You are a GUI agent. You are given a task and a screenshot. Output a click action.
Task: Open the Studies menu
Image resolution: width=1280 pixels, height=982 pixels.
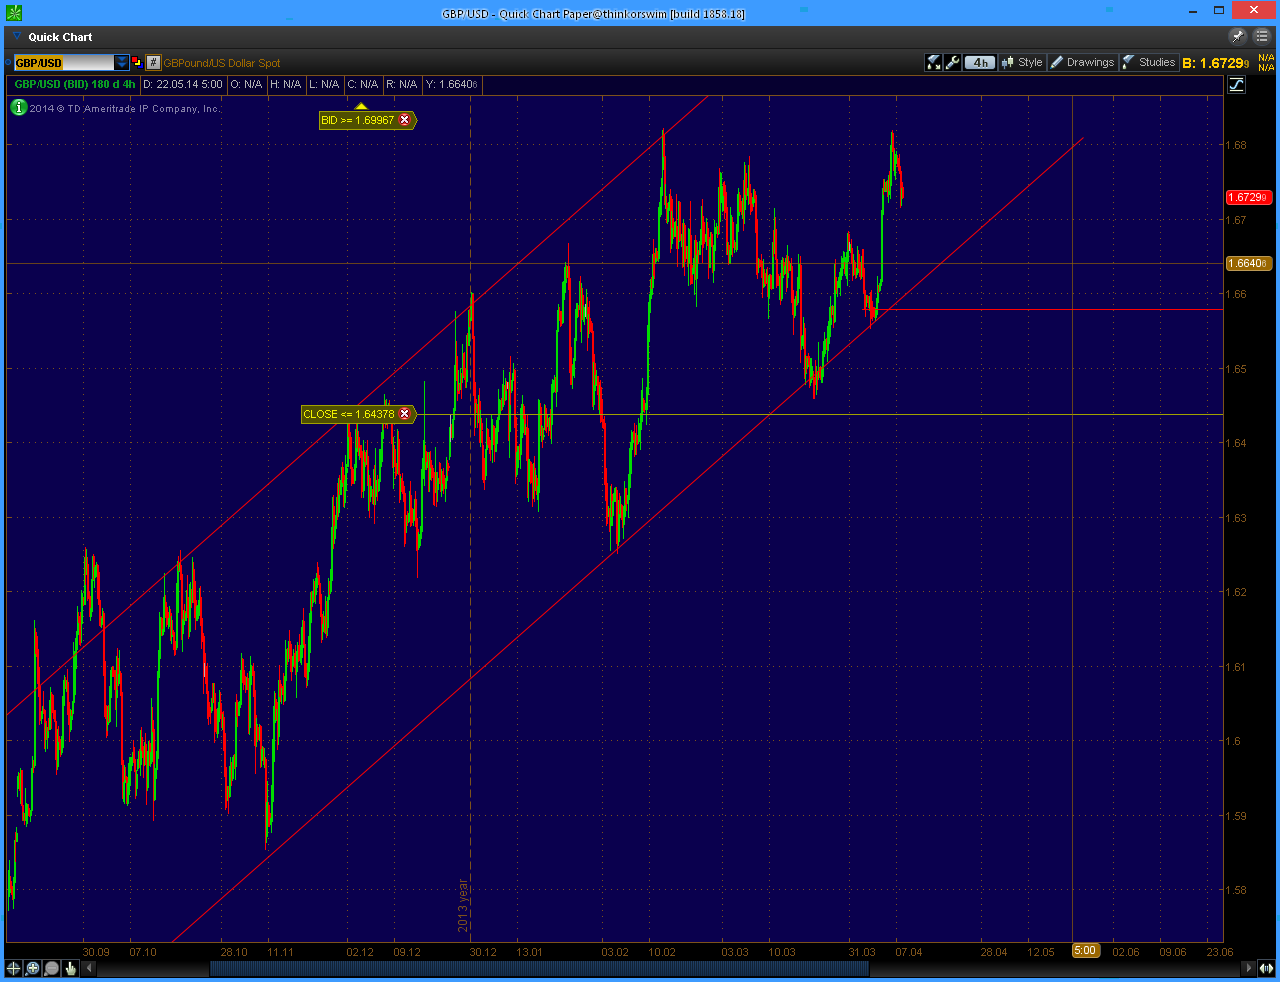pyautogui.click(x=1149, y=62)
